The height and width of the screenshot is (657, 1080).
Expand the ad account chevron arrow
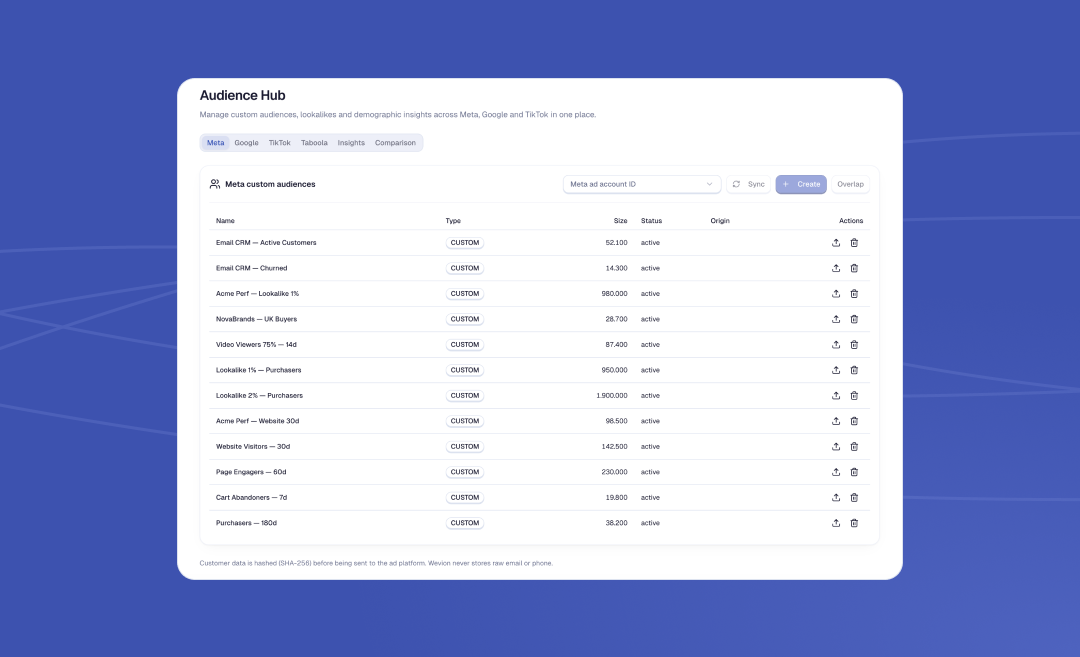pos(709,184)
